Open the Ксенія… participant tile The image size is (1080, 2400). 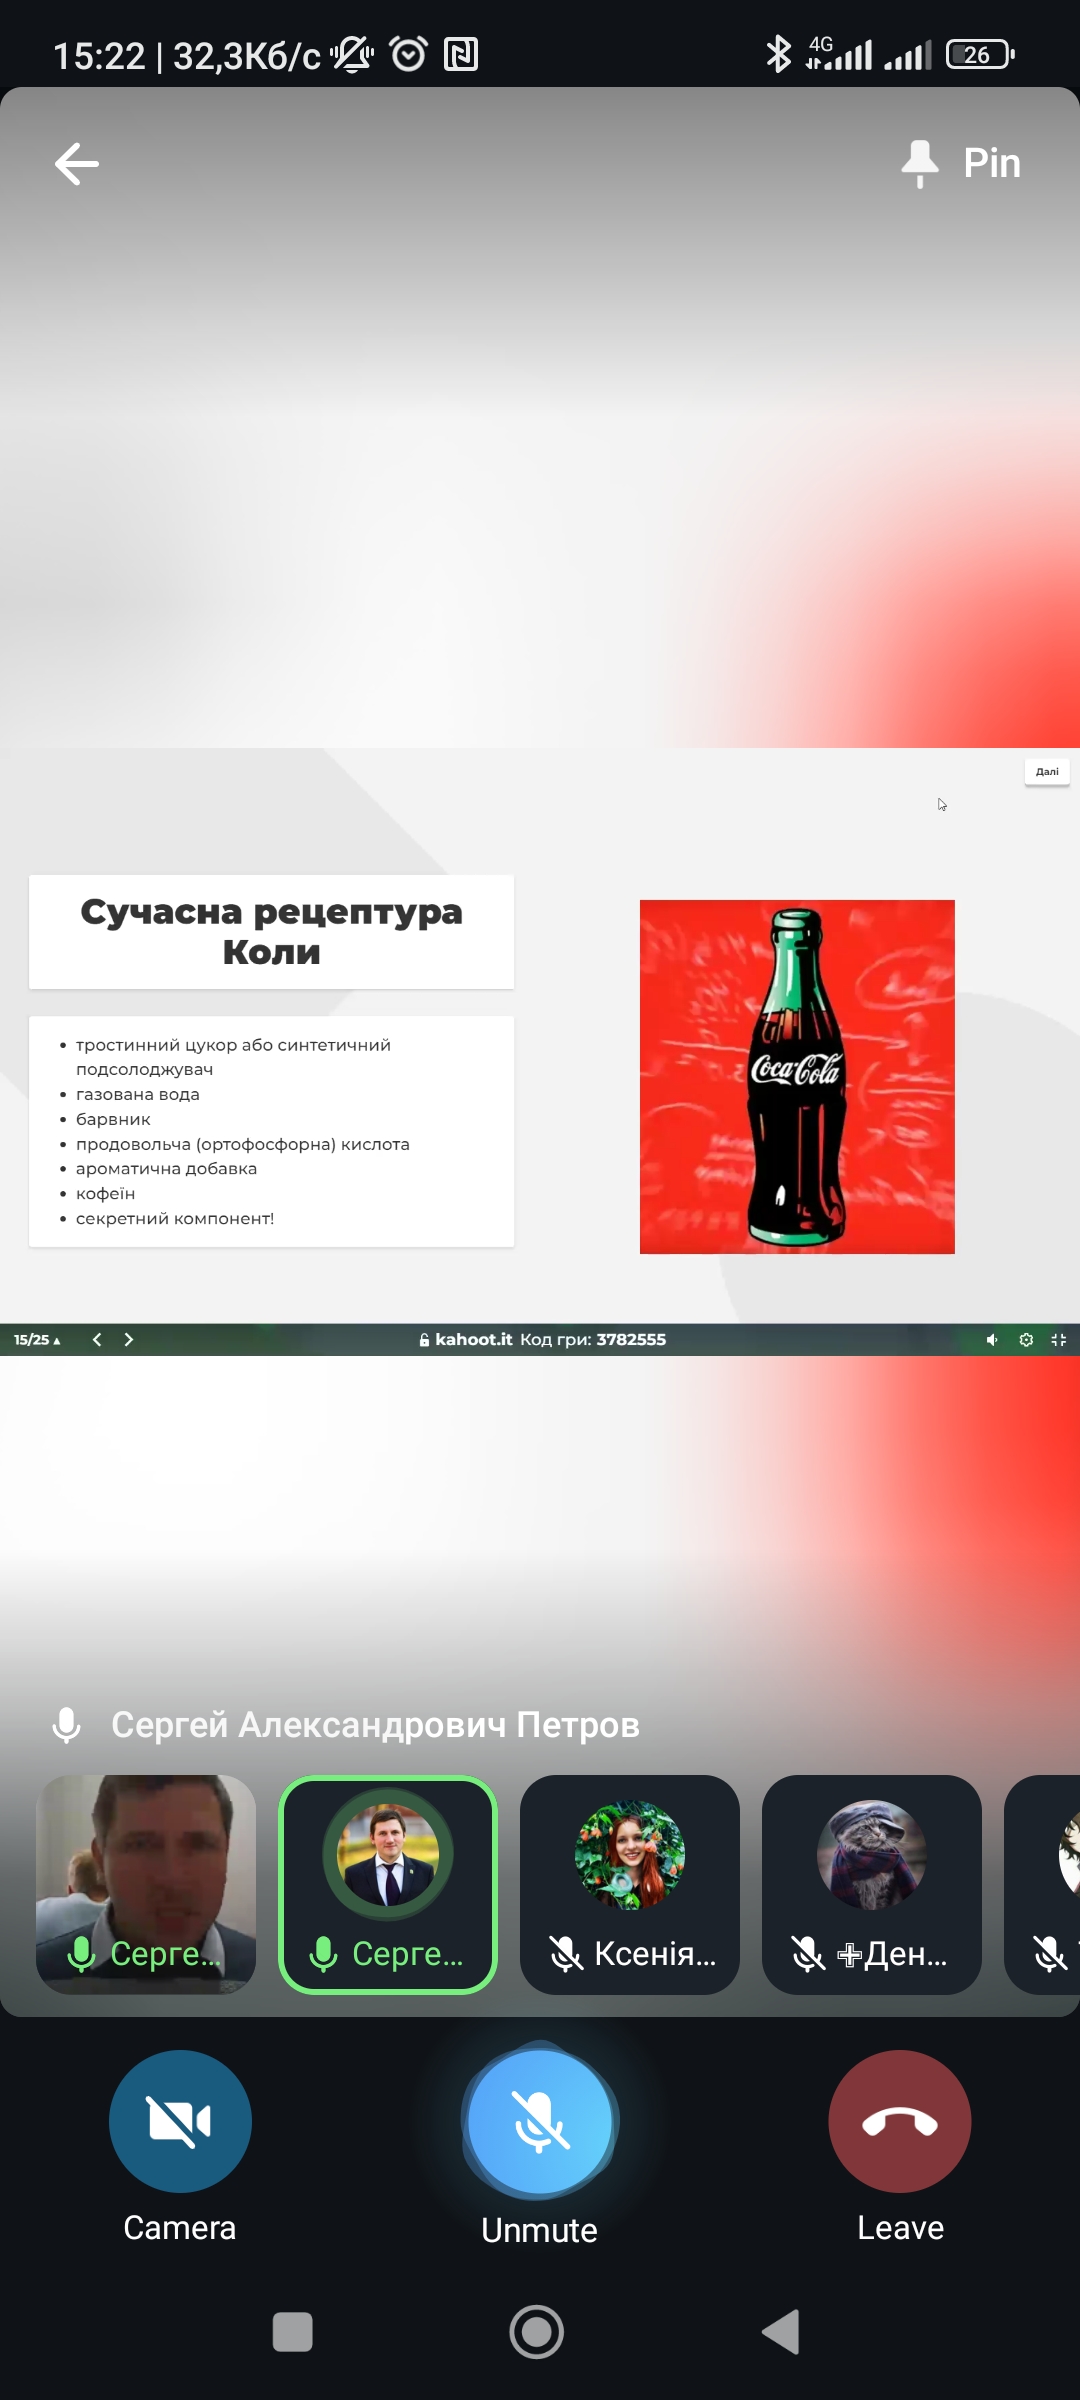(x=630, y=1885)
